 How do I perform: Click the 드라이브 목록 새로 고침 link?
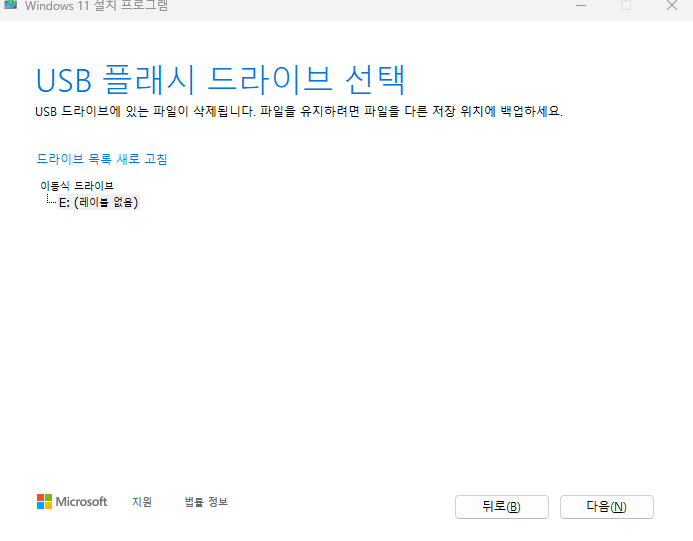(x=102, y=159)
